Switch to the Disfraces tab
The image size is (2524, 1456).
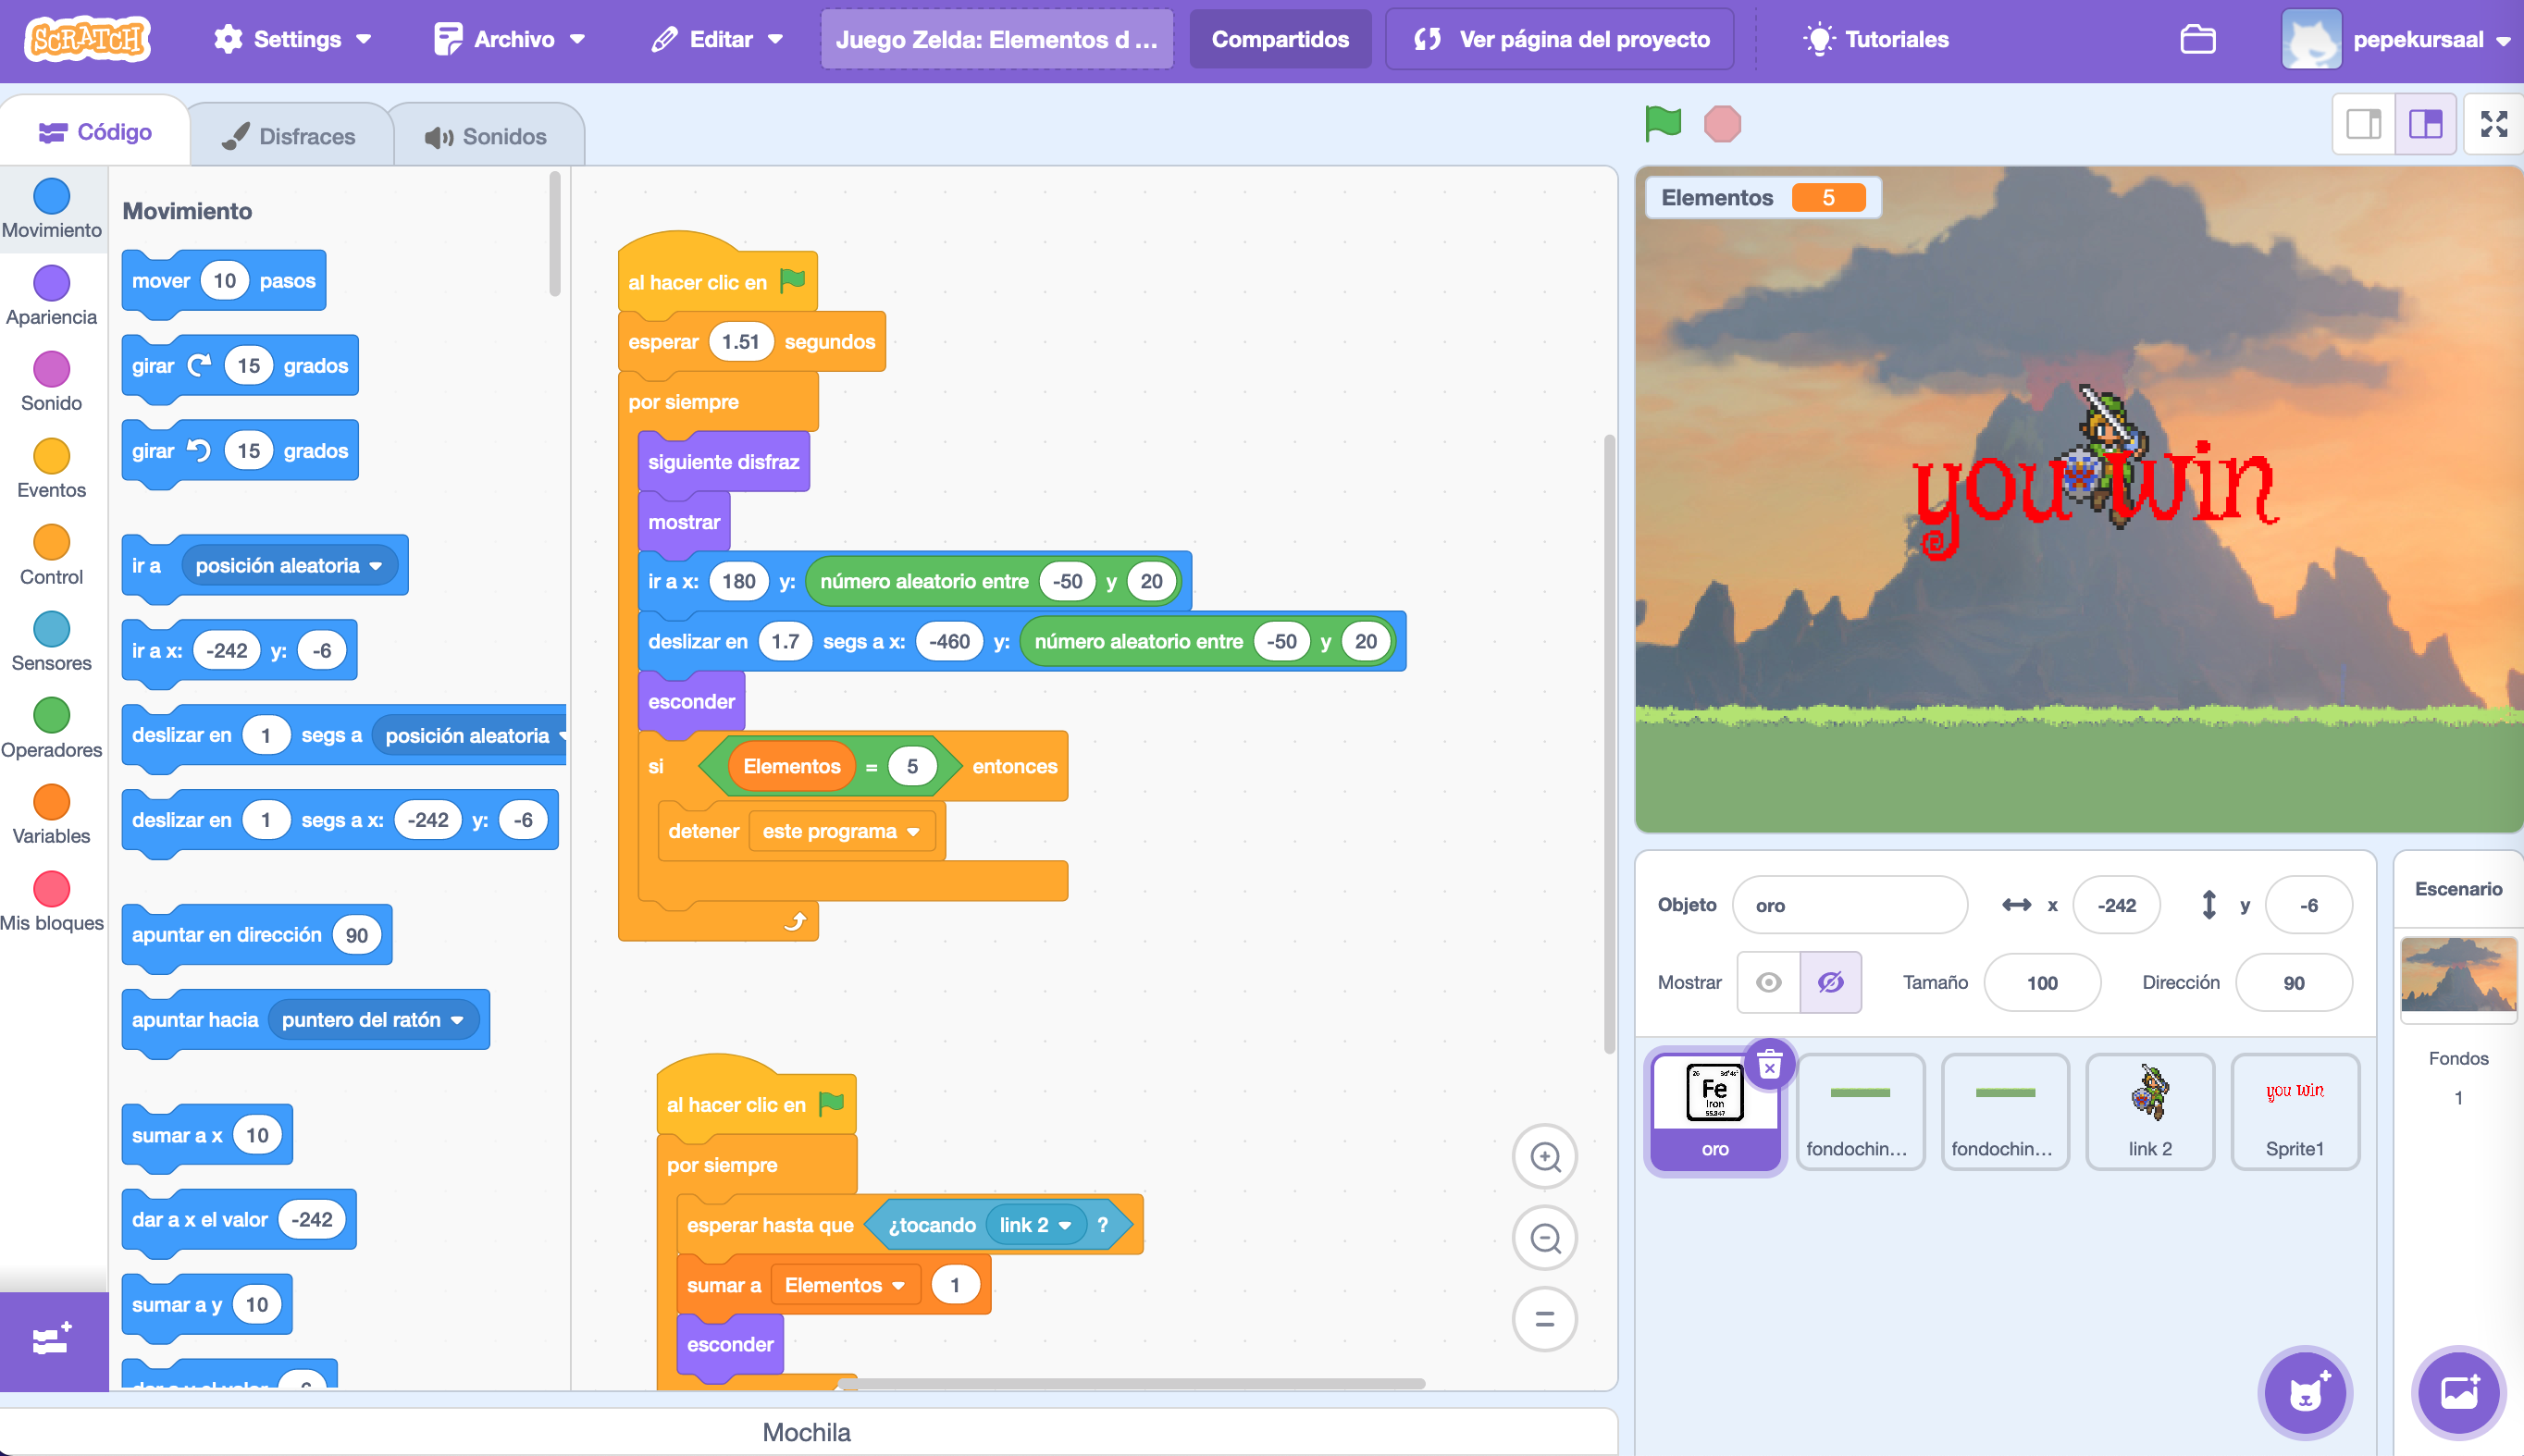tap(290, 134)
